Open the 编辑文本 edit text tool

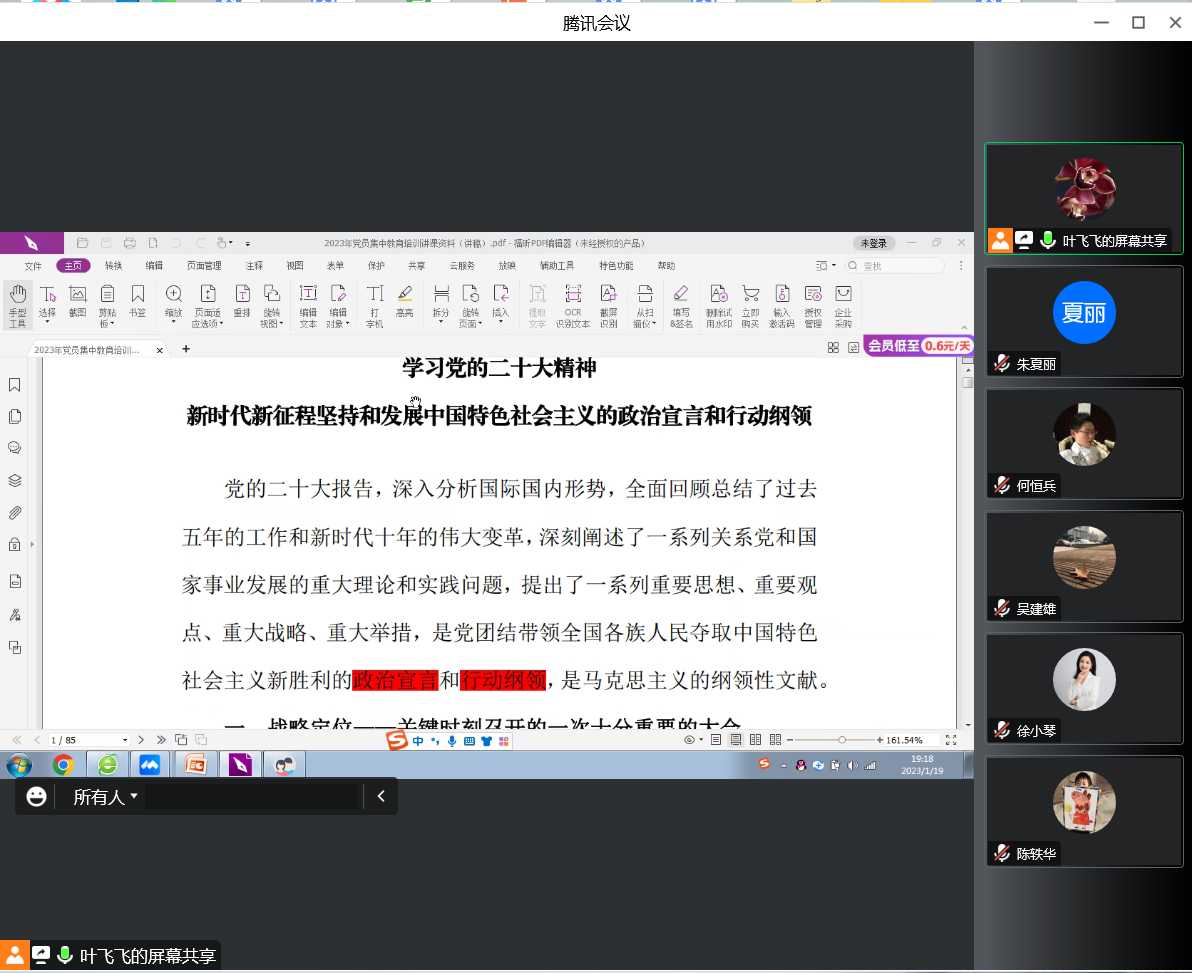(308, 304)
